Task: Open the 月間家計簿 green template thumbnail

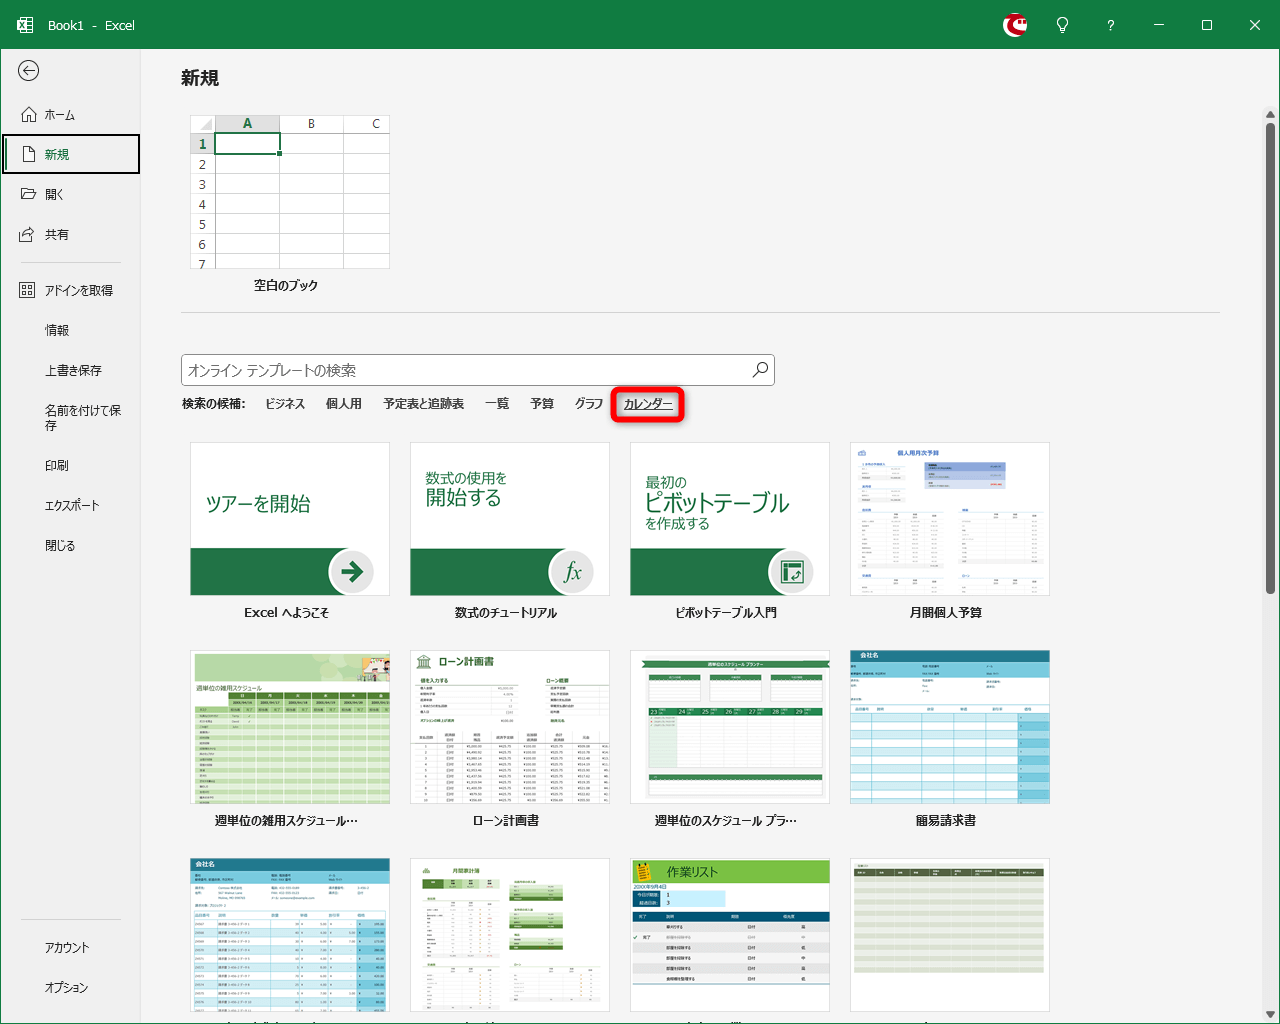Action: 510,935
